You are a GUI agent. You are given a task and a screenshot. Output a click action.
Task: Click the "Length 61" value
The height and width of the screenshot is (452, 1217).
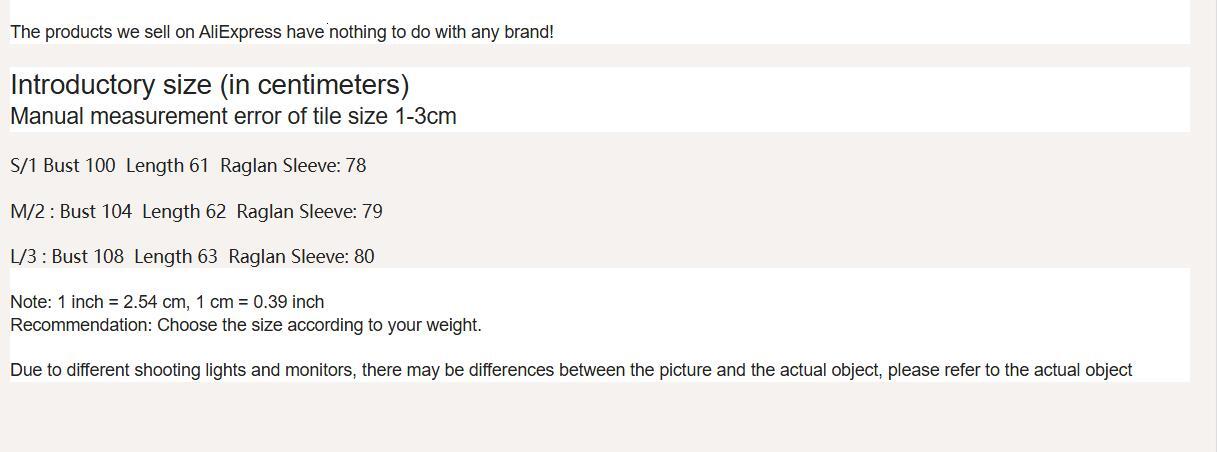coord(167,166)
